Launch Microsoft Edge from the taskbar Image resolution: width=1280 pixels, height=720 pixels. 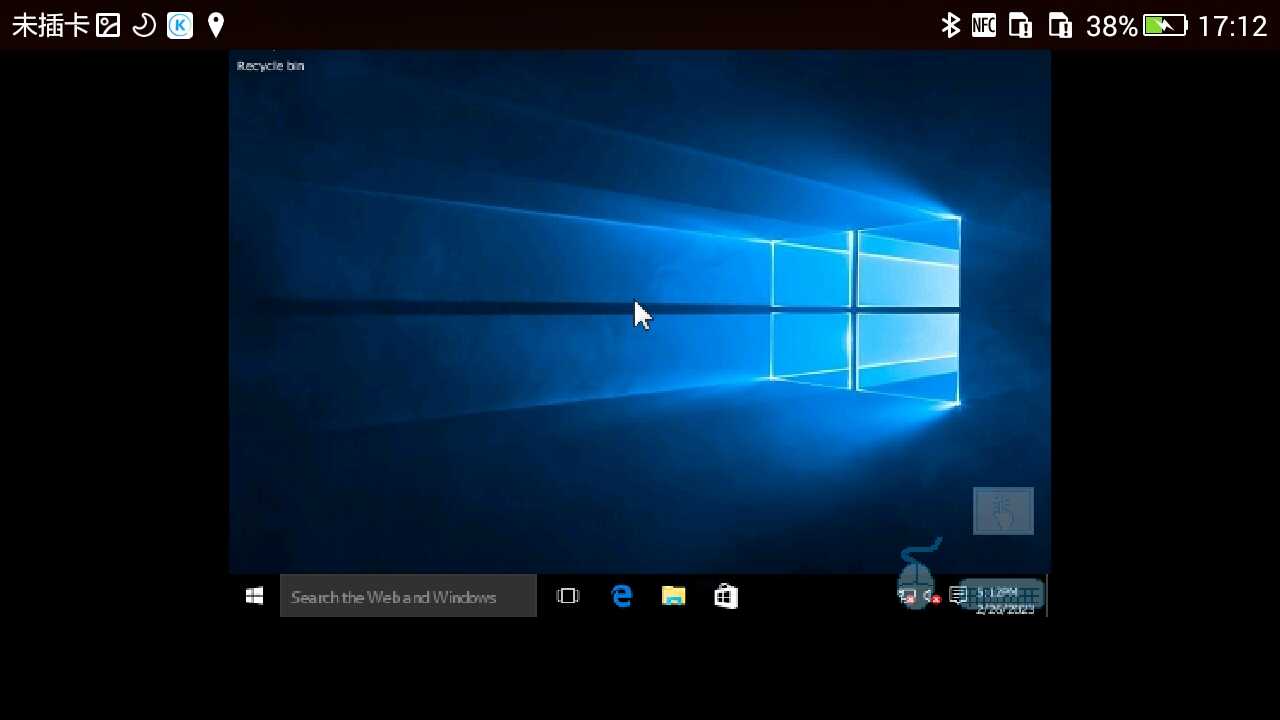point(622,596)
